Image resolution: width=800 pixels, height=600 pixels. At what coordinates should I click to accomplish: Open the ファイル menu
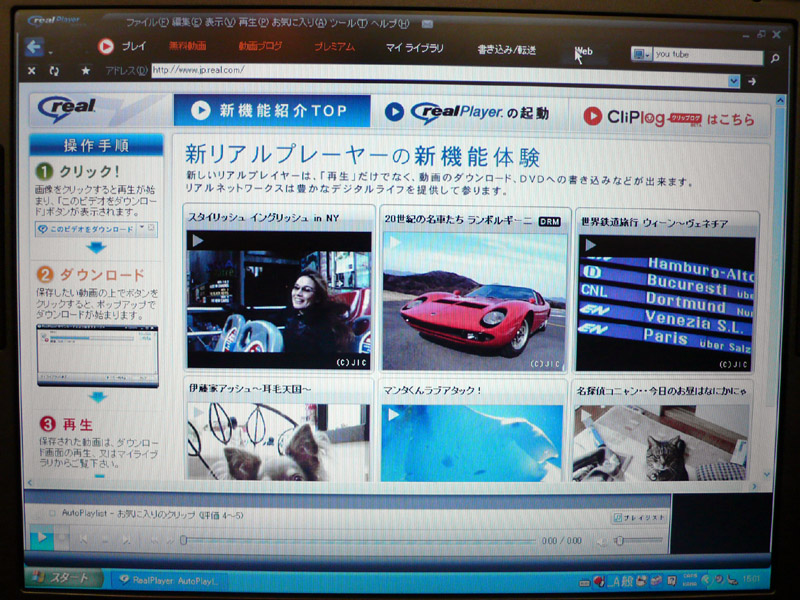click(x=147, y=22)
